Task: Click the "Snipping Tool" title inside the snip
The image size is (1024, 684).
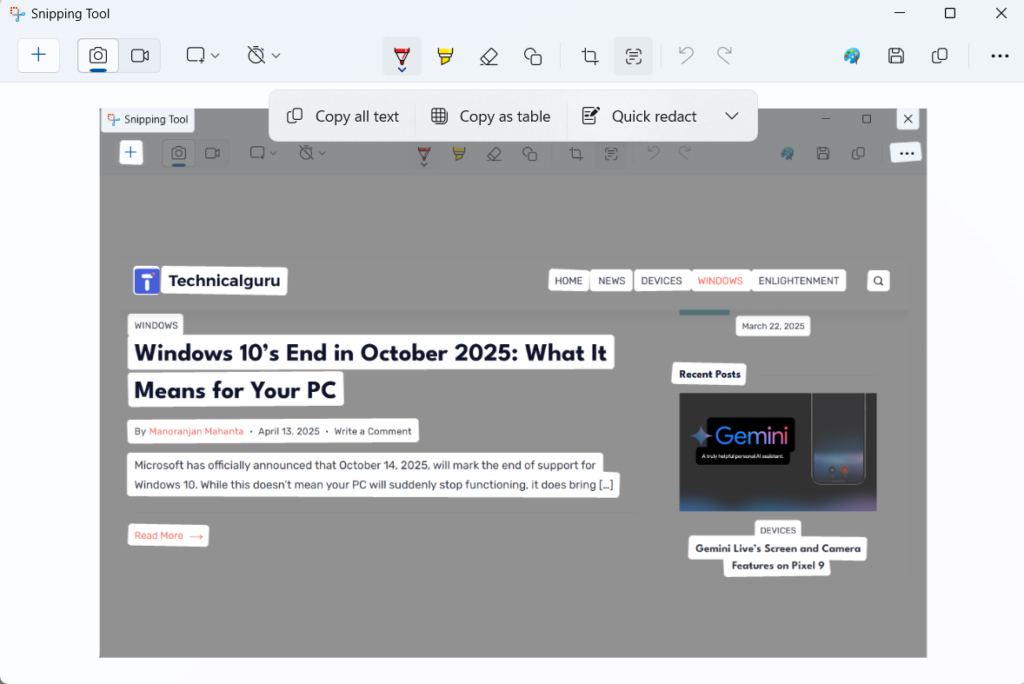Action: 156,120
